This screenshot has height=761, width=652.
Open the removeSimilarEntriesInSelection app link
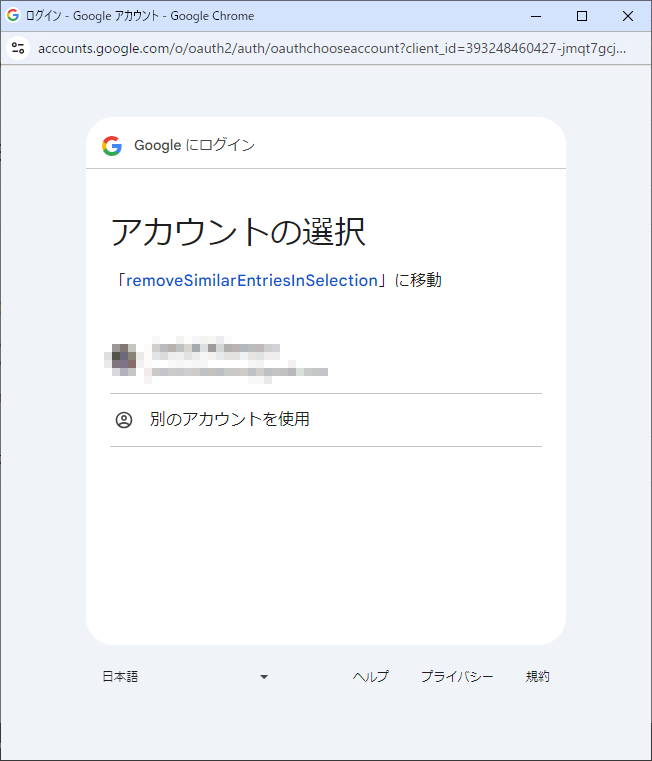point(251,281)
